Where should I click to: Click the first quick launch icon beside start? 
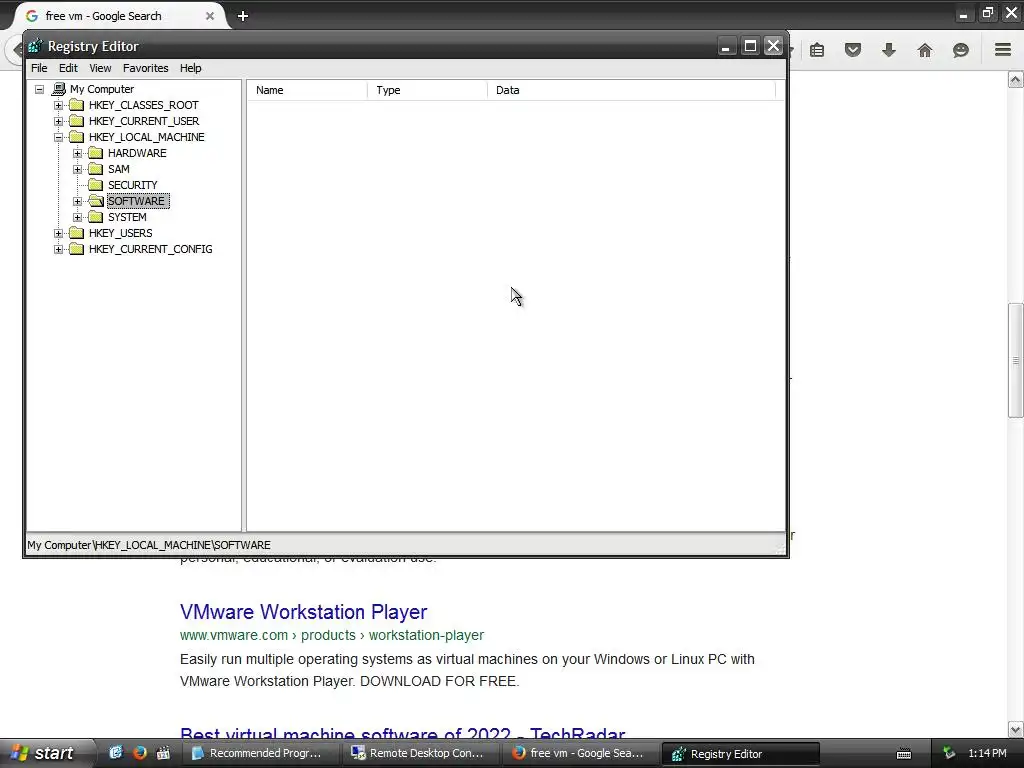(x=116, y=753)
